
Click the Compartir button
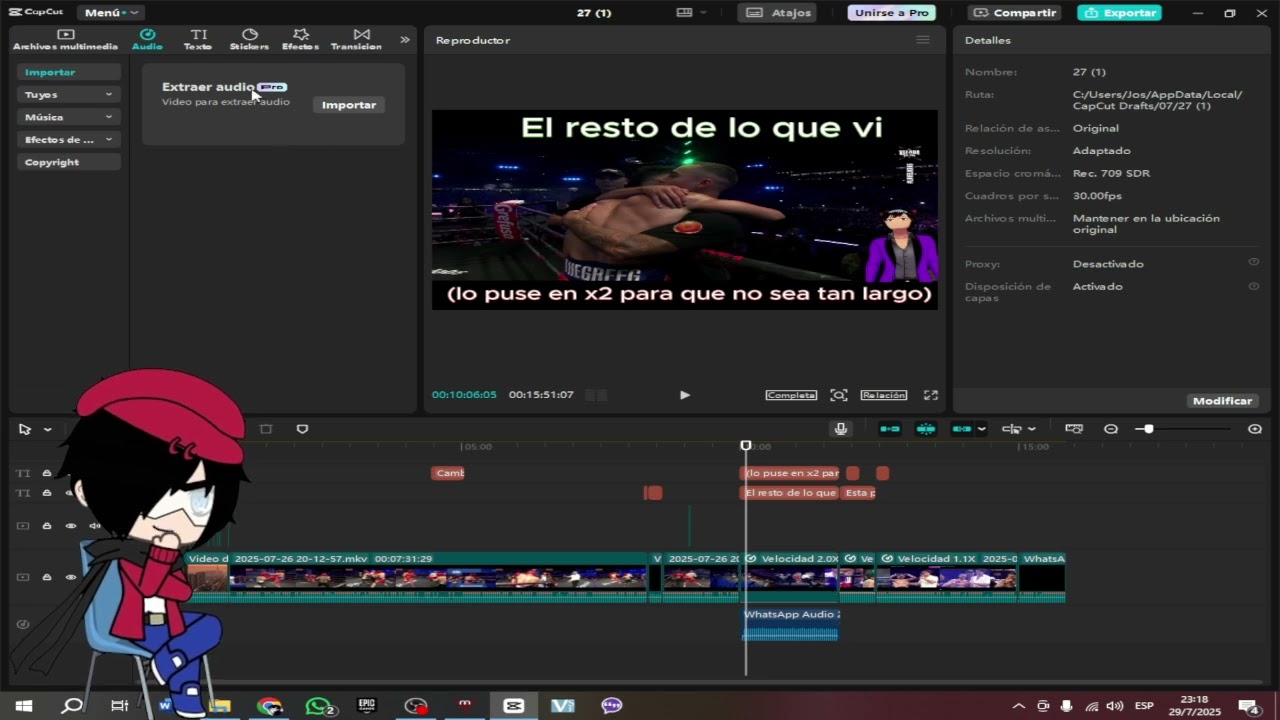pos(1015,13)
